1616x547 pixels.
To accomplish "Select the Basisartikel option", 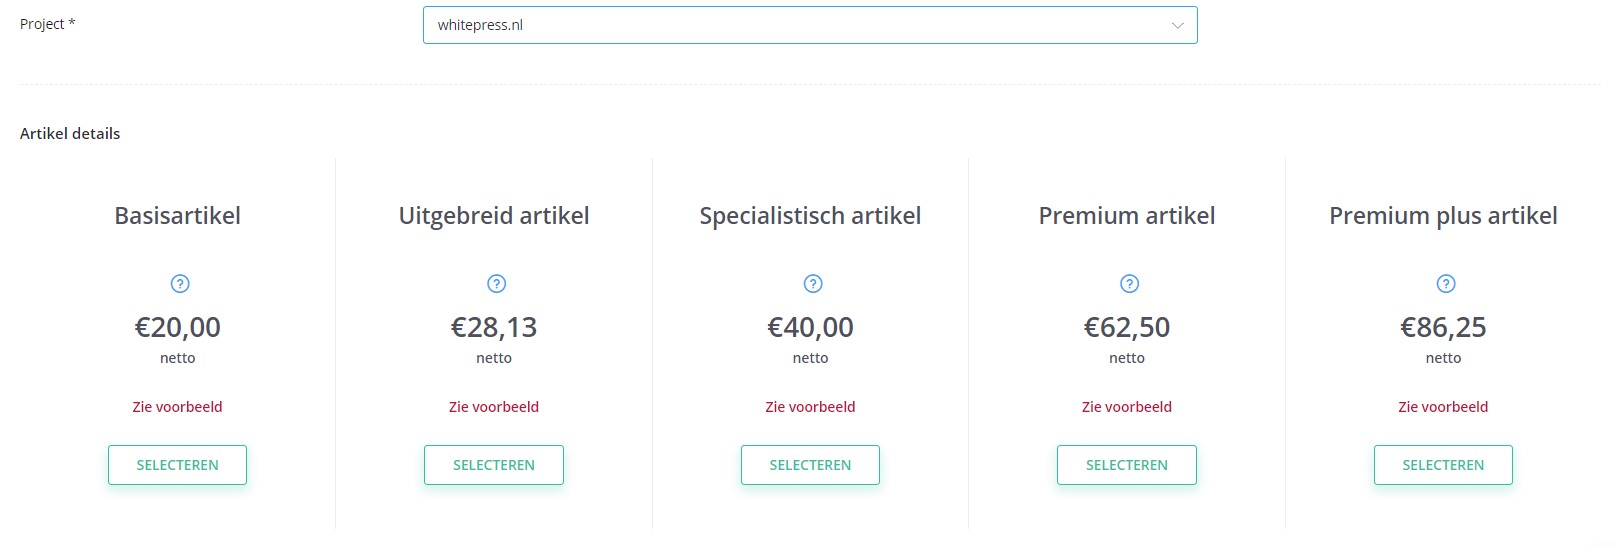I will [x=177, y=465].
